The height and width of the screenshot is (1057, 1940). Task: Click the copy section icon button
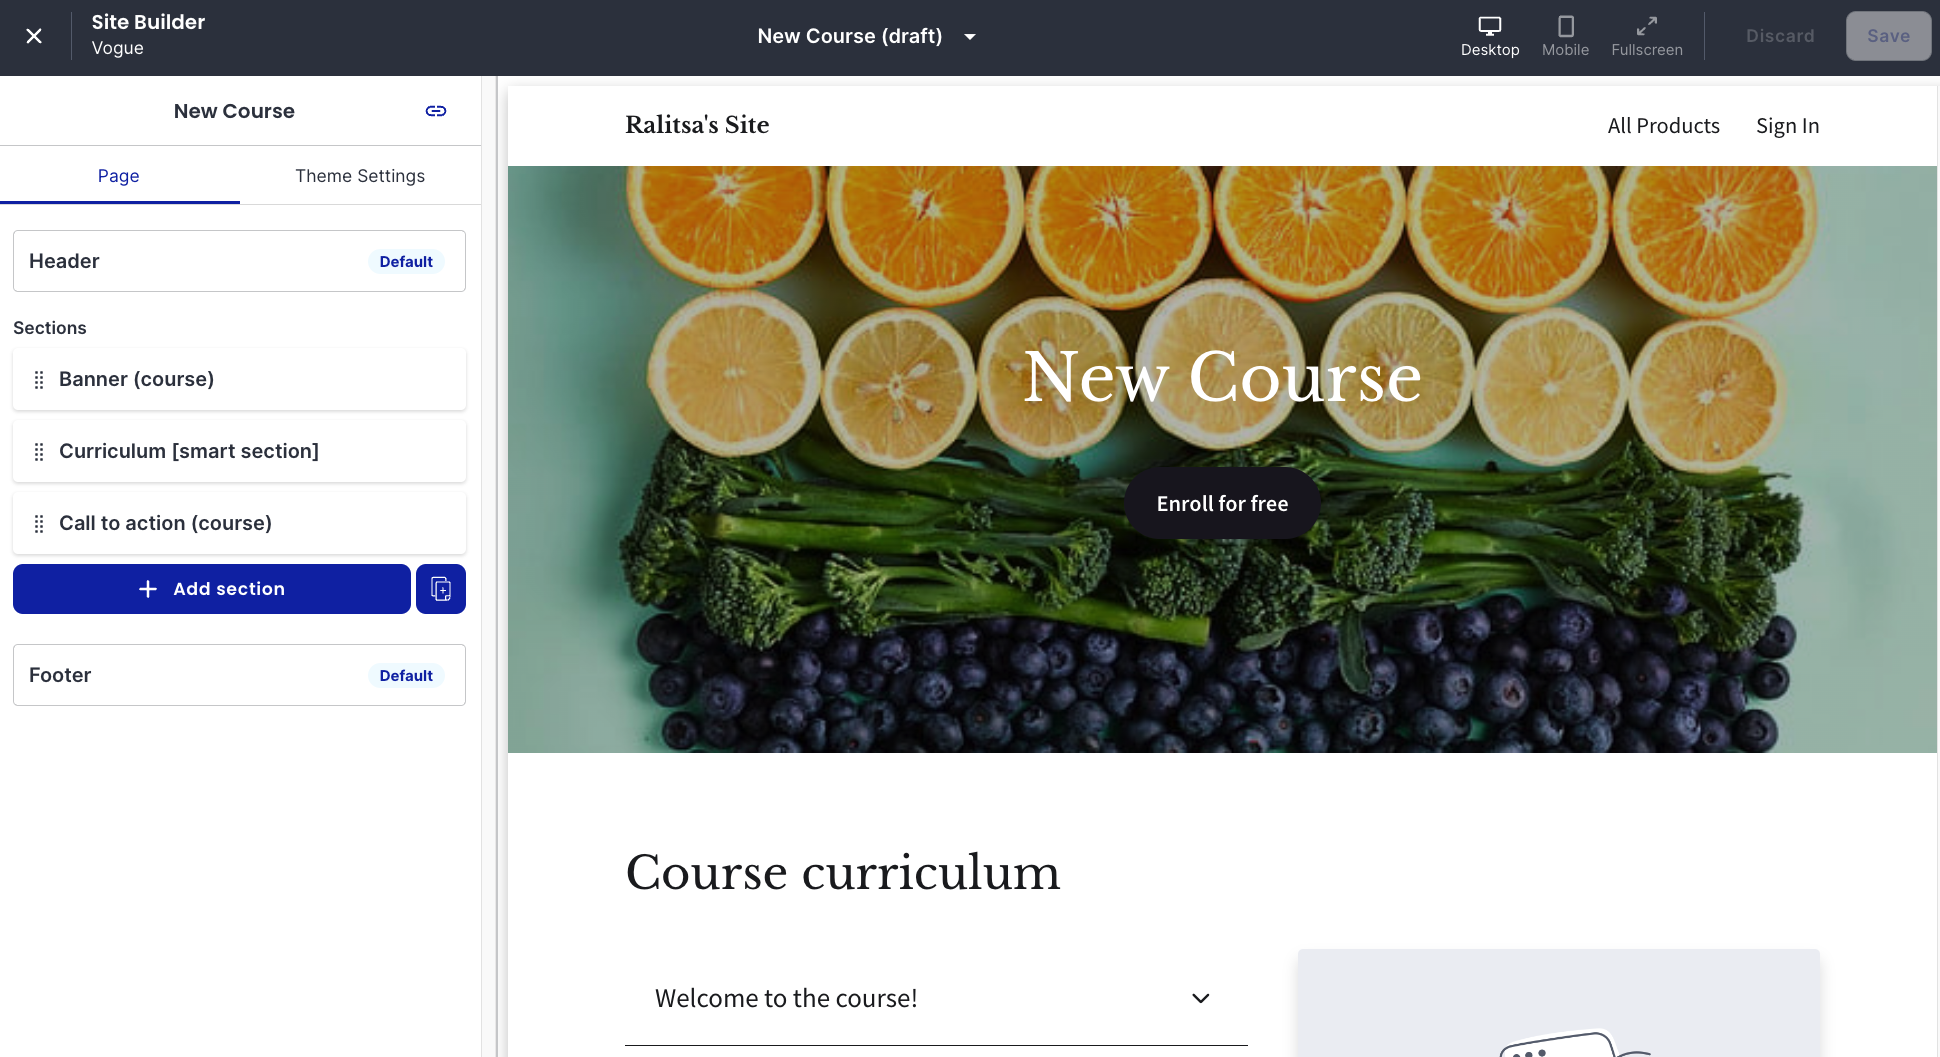click(x=441, y=589)
